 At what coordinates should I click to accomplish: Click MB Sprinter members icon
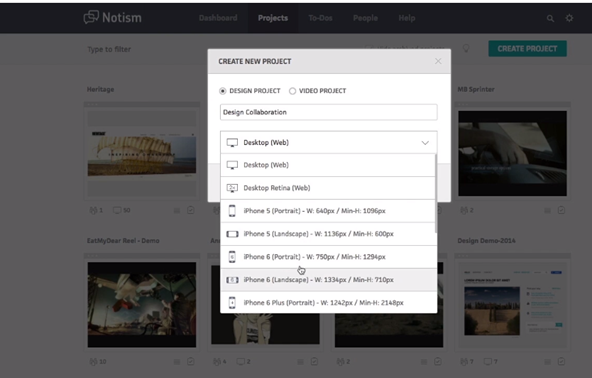click(x=464, y=210)
